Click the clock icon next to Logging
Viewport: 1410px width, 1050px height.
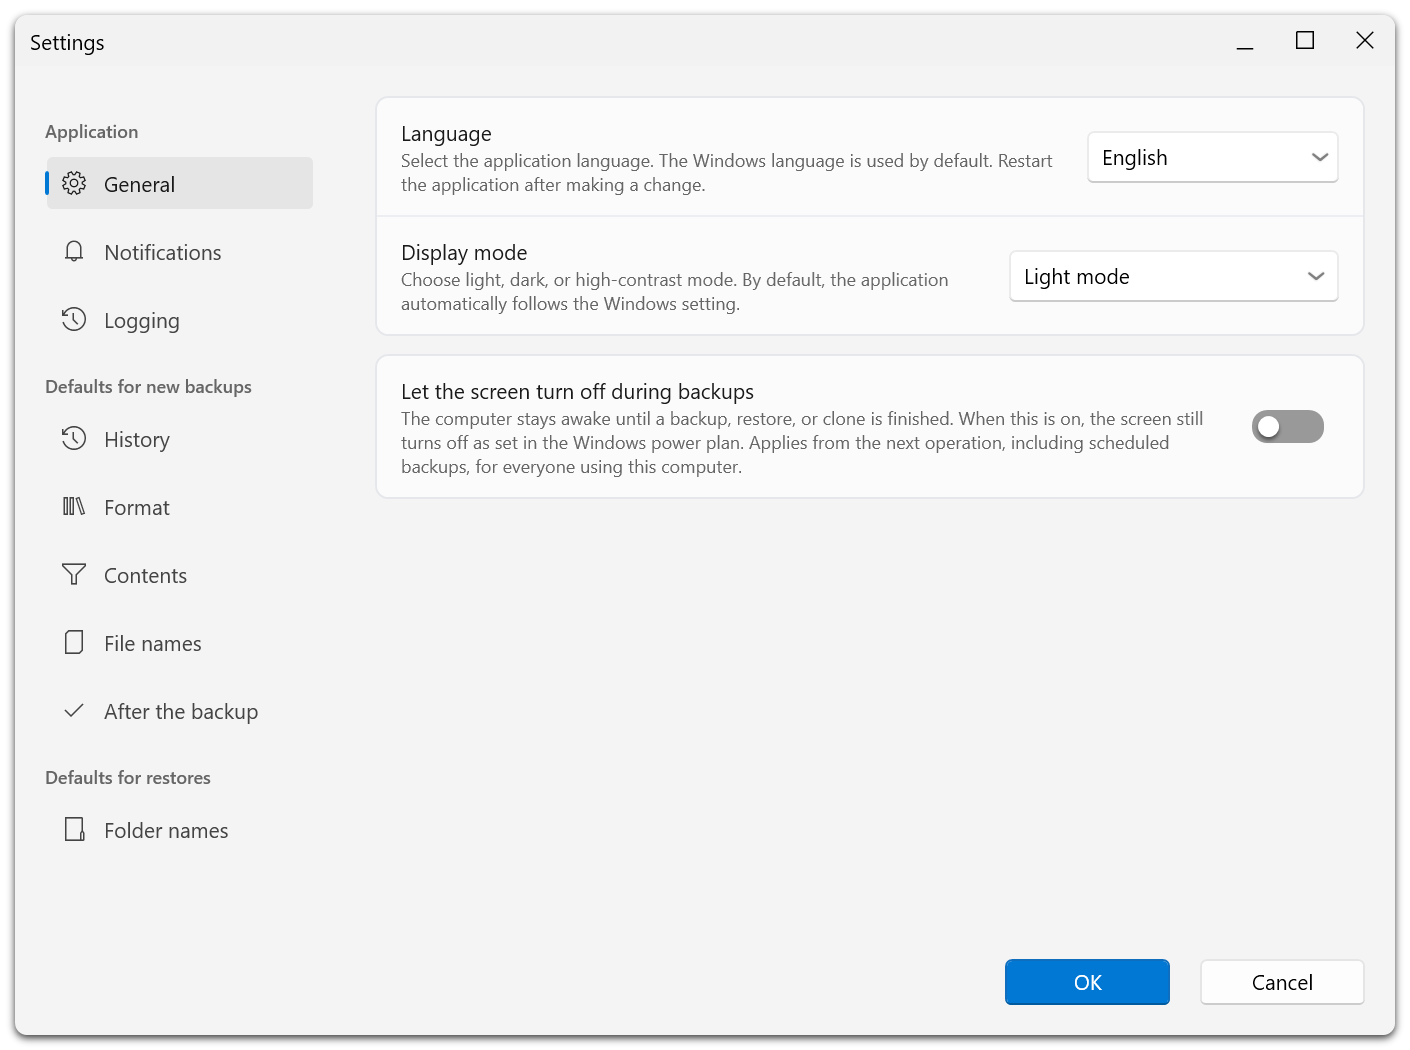(74, 319)
